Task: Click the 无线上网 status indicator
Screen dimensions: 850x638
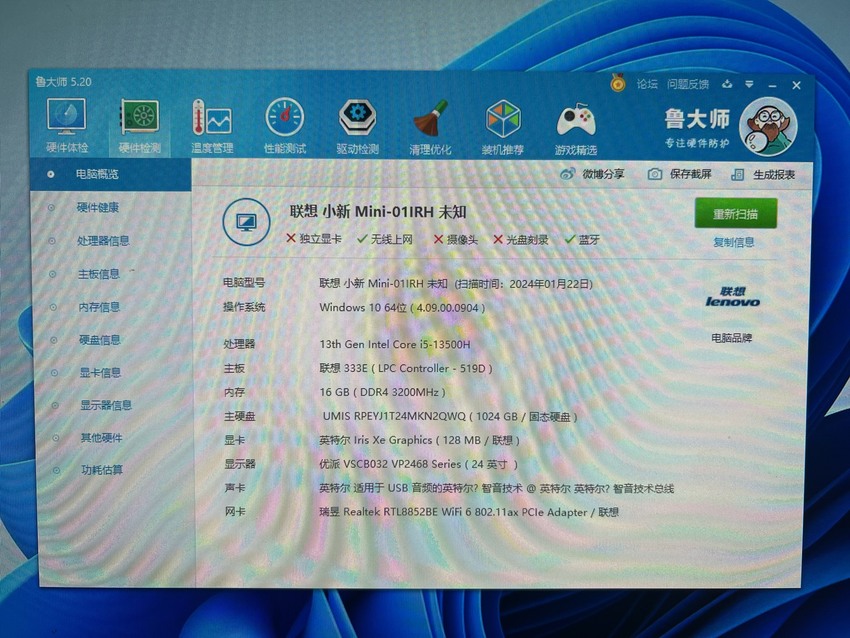Action: 385,239
